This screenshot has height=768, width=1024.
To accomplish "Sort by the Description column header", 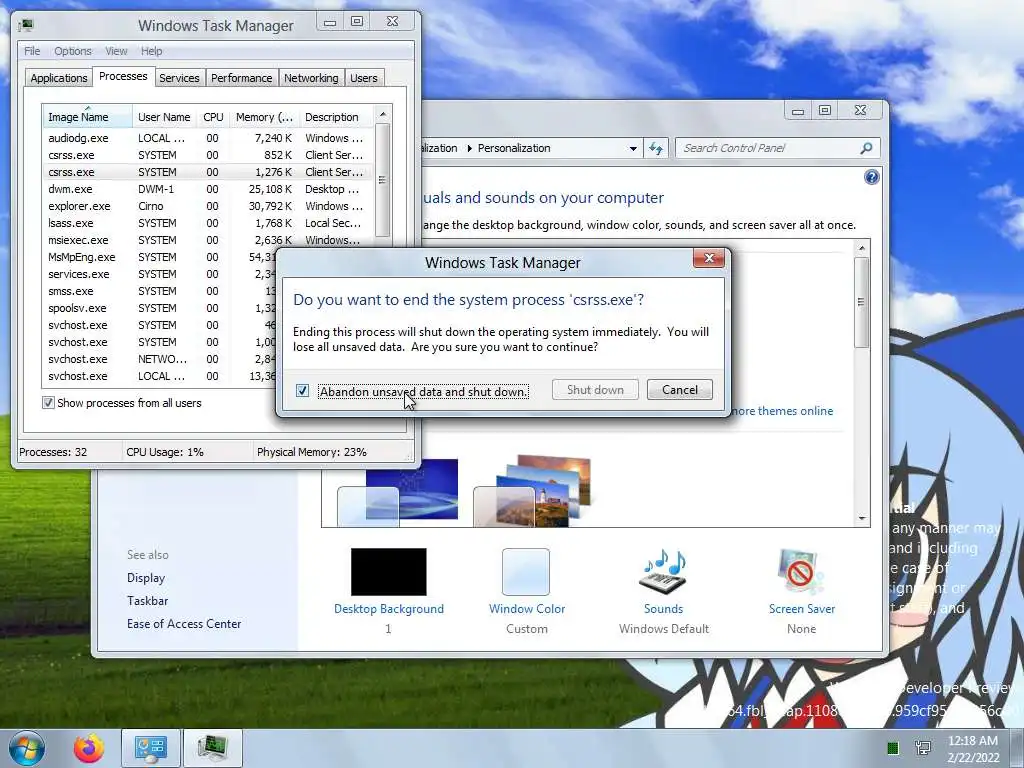I will point(336,117).
